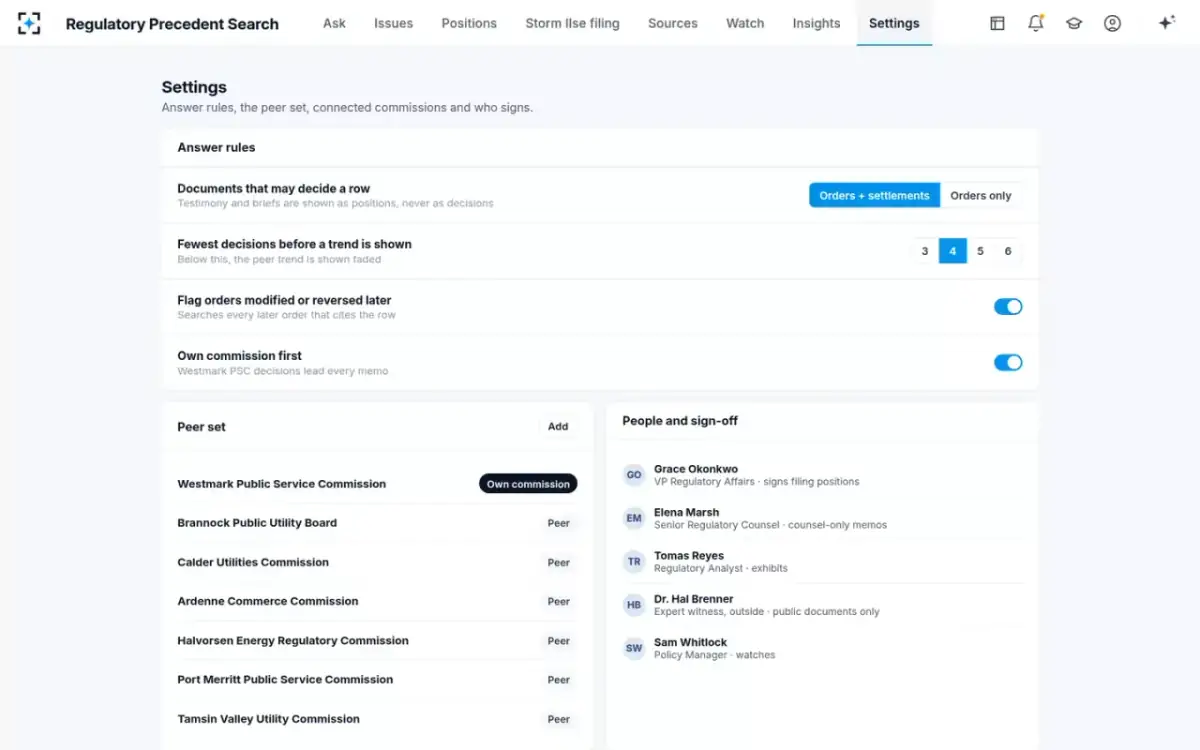Click the People and sign-off heading
Viewport: 1200px width, 750px height.
pos(680,421)
